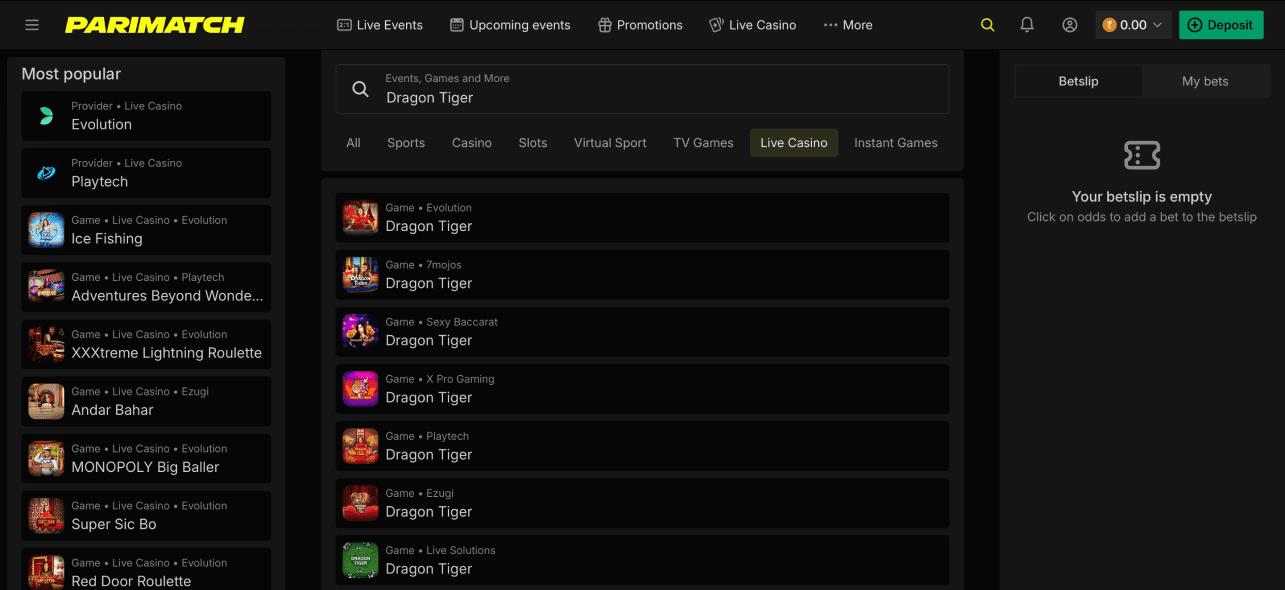The width and height of the screenshot is (1285, 590).
Task: Open the hamburger menu icon
Action: (x=32, y=25)
